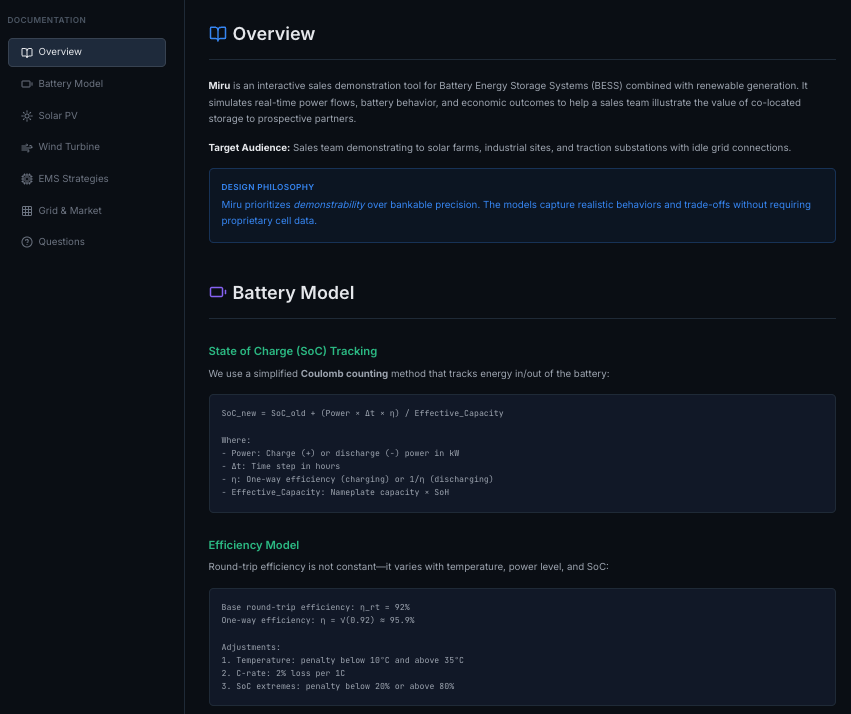The height and width of the screenshot is (714, 851).
Task: Click the Efficiency Model heading
Action: [253, 545]
